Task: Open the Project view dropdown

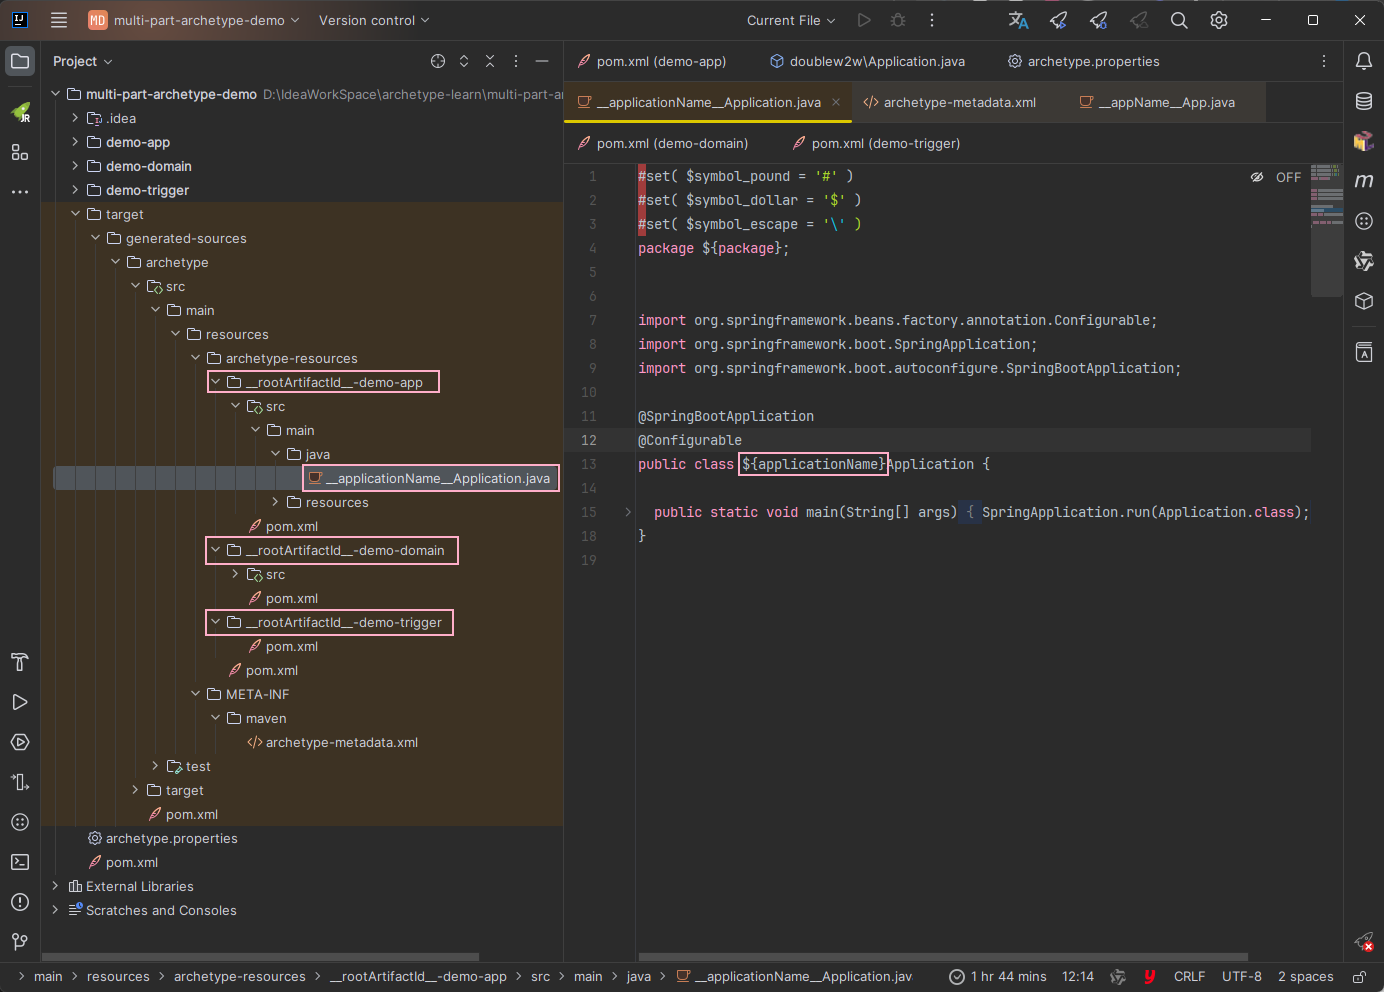Action: point(83,61)
